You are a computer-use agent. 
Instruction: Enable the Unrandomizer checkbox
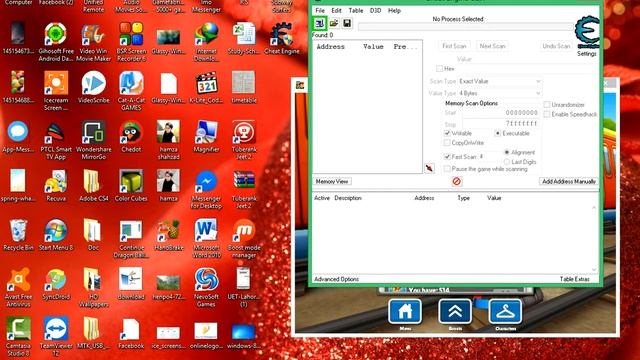pyautogui.click(x=547, y=105)
